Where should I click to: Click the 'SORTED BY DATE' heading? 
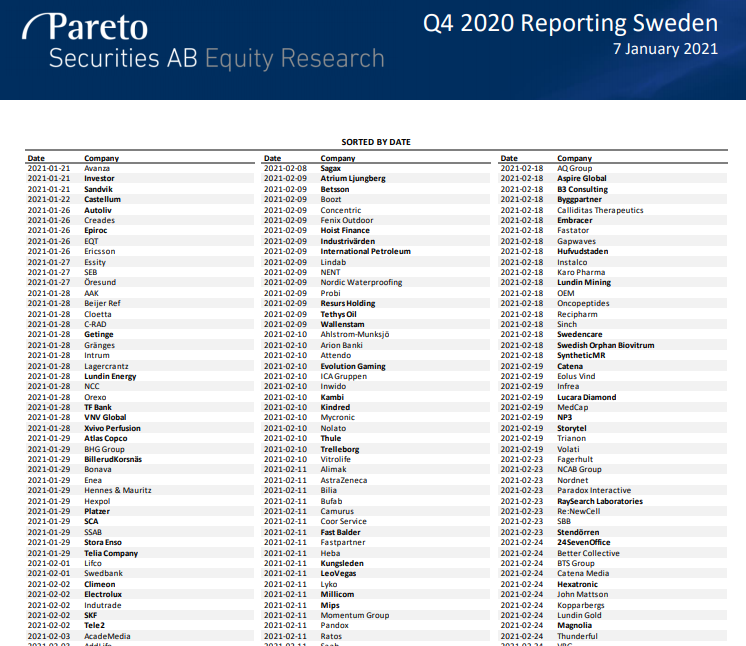376,142
